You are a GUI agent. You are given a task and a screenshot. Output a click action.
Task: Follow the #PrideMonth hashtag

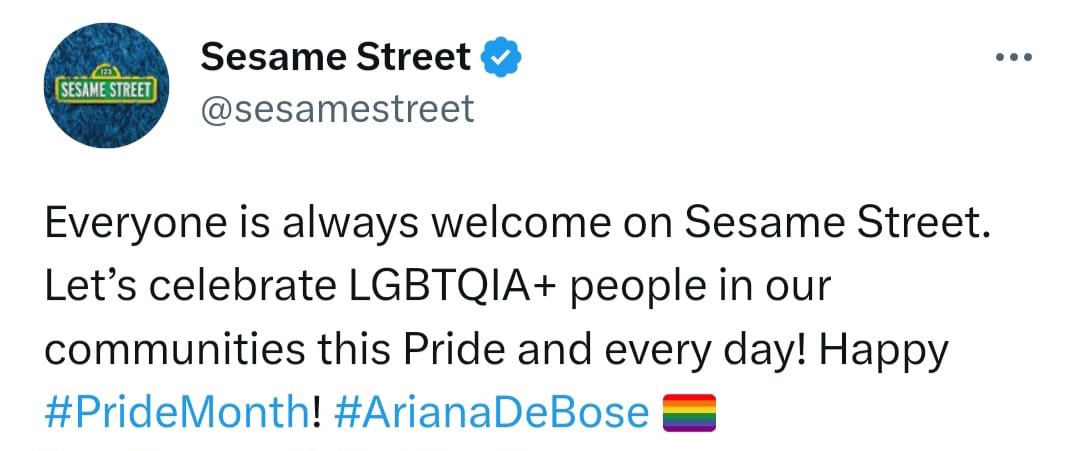(176, 412)
